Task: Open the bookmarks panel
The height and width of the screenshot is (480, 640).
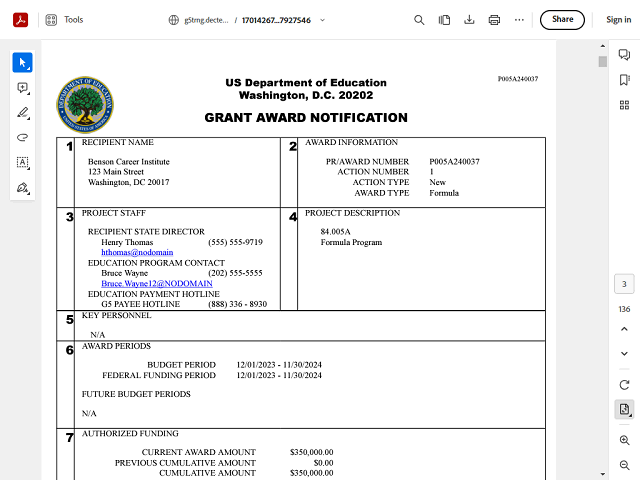Action: click(624, 80)
